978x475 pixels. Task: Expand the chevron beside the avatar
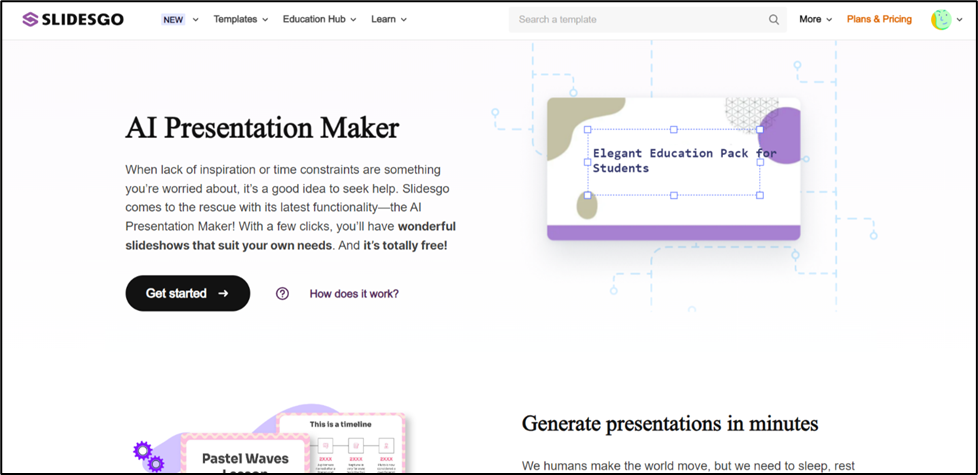(x=959, y=20)
